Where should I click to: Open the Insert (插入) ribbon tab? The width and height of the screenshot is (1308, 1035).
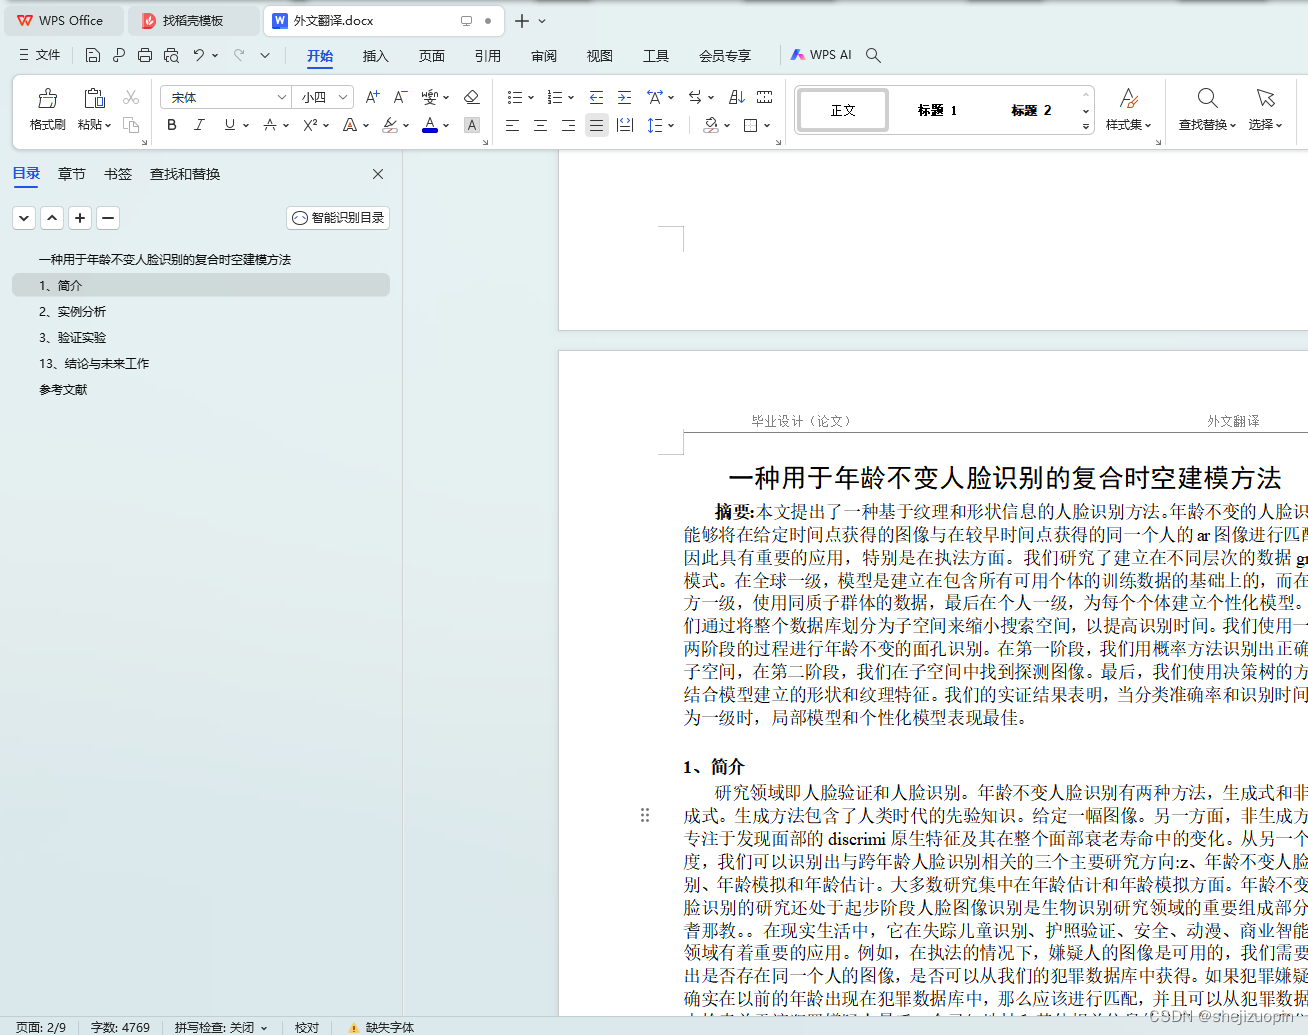pyautogui.click(x=376, y=56)
